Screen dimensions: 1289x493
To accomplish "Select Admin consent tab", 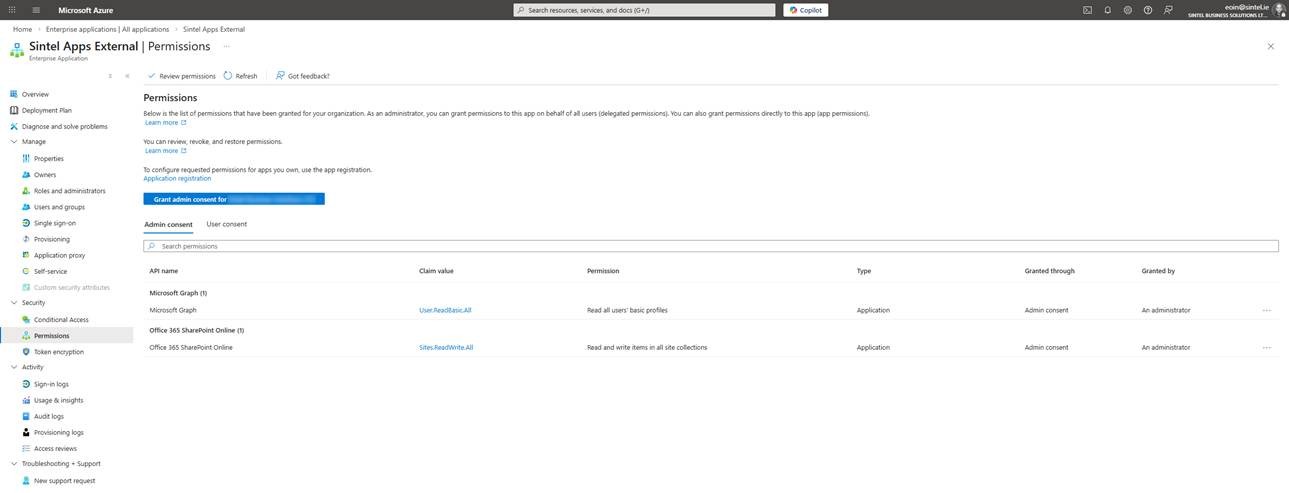I will [x=168, y=224].
